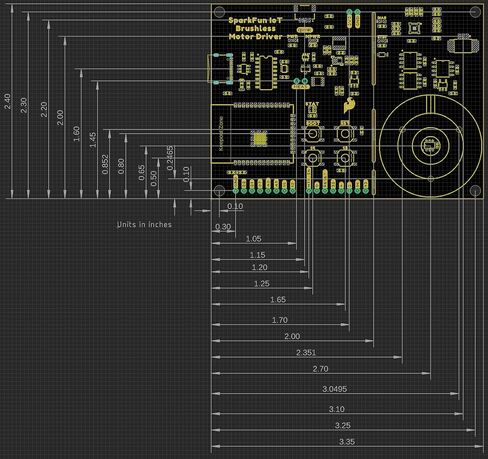Select the upright 0.10 horizontal dimension label
488x459 pixels.
coord(235,206)
